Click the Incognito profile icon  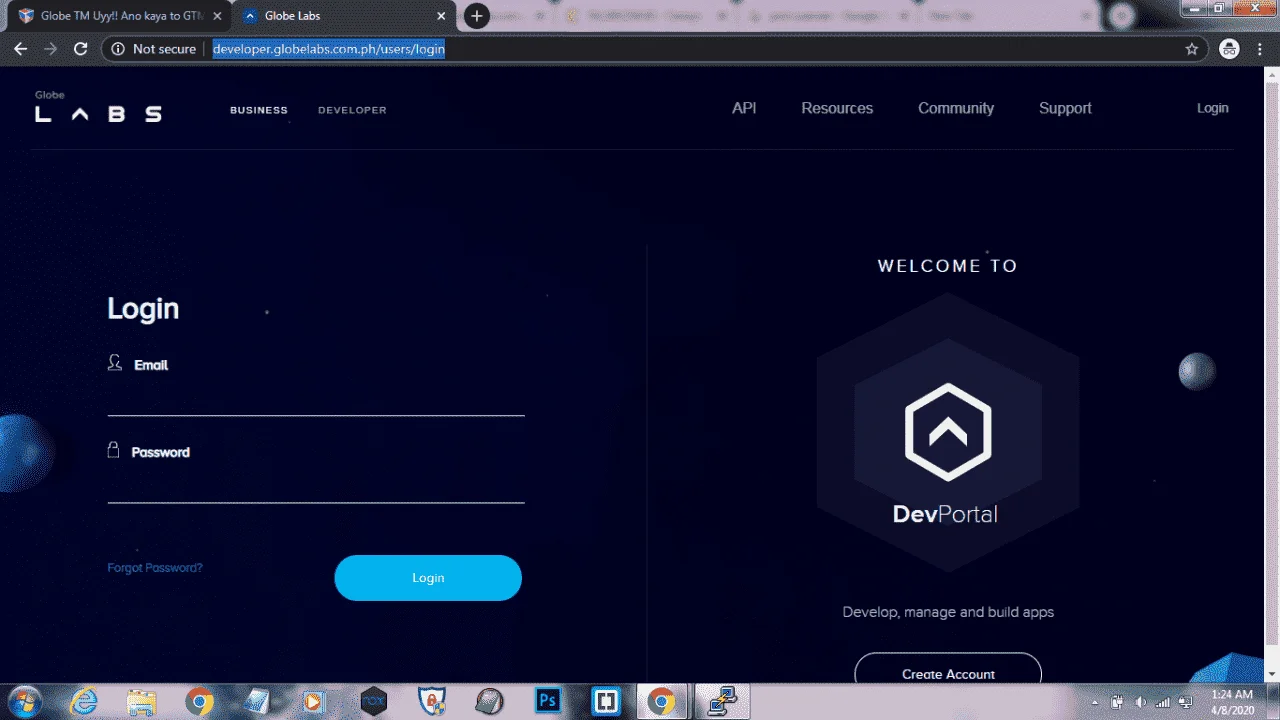coord(1230,49)
